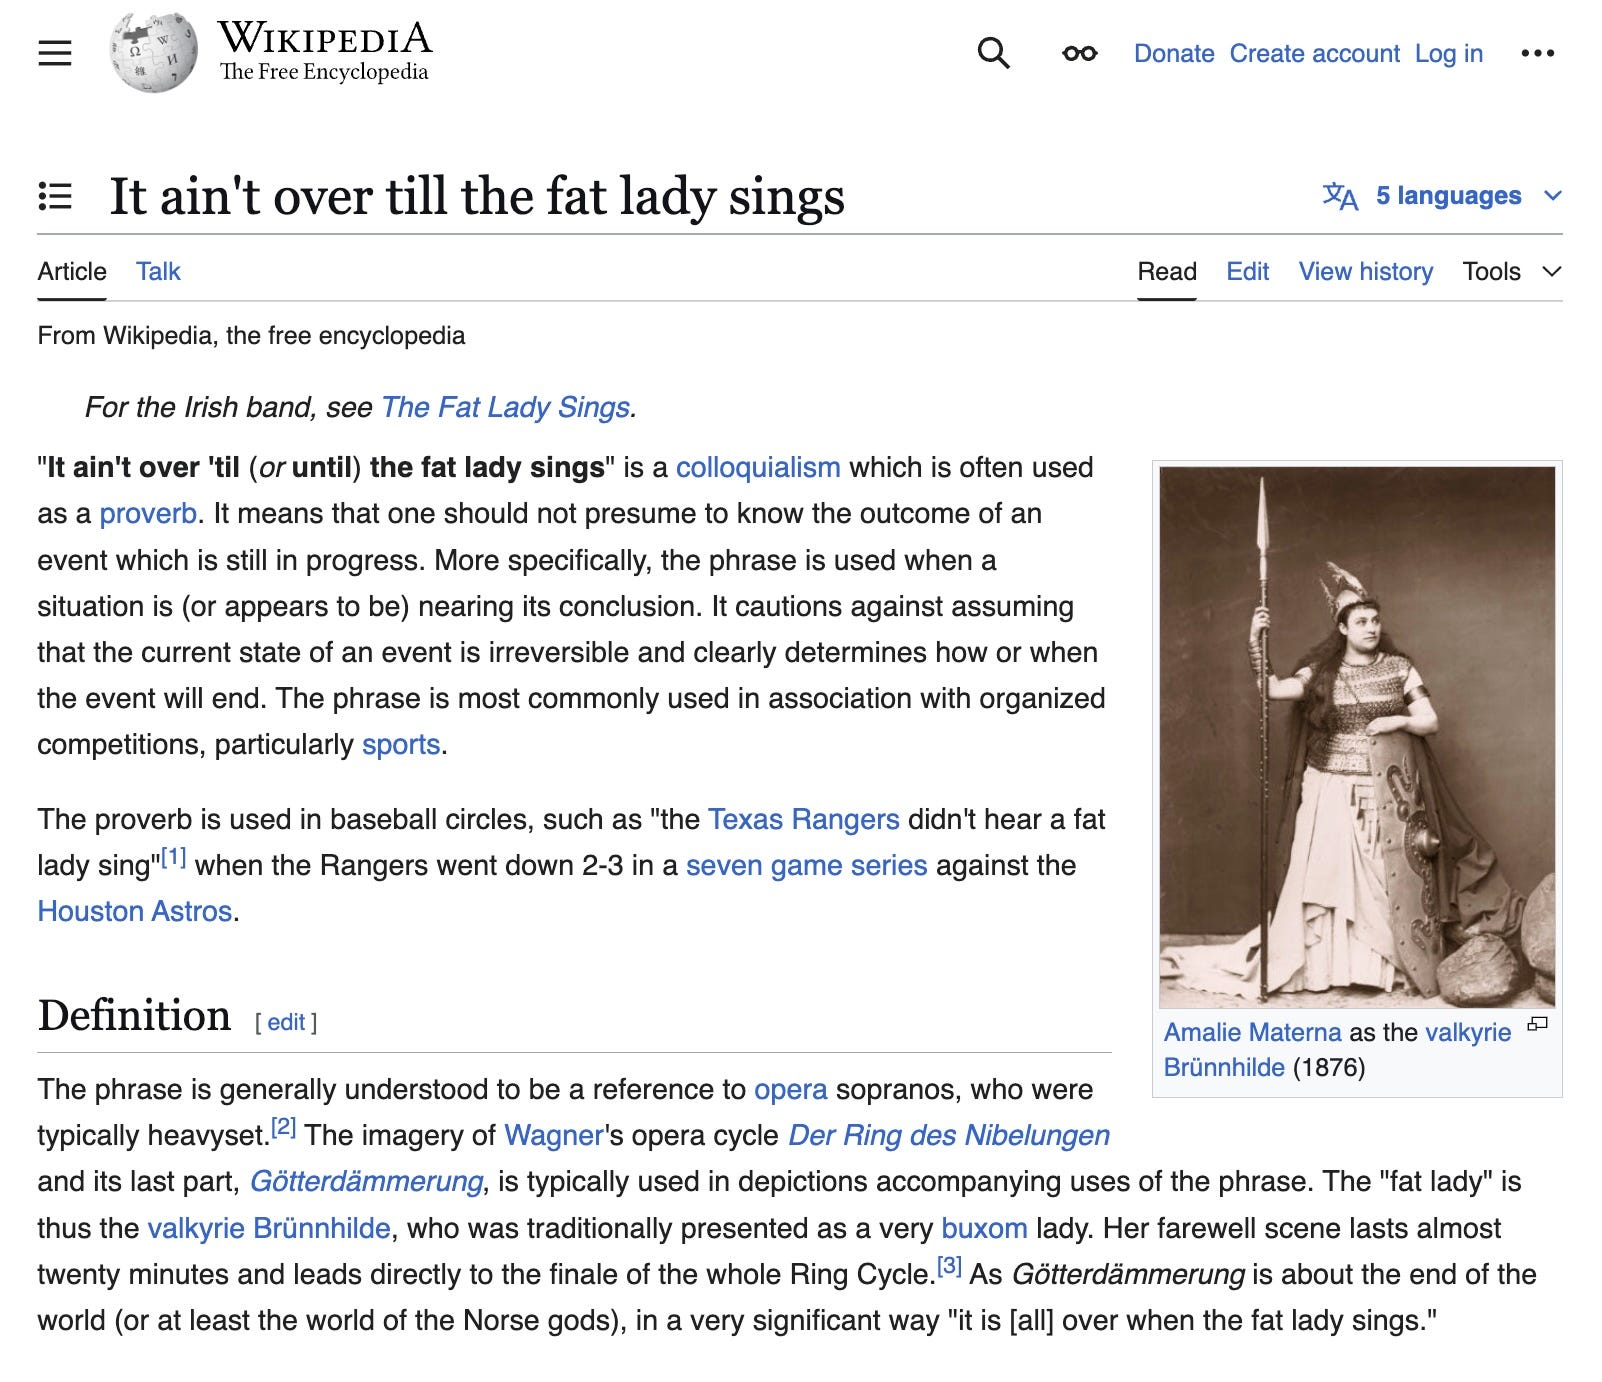Open citation reference 2

pyautogui.click(x=284, y=1127)
